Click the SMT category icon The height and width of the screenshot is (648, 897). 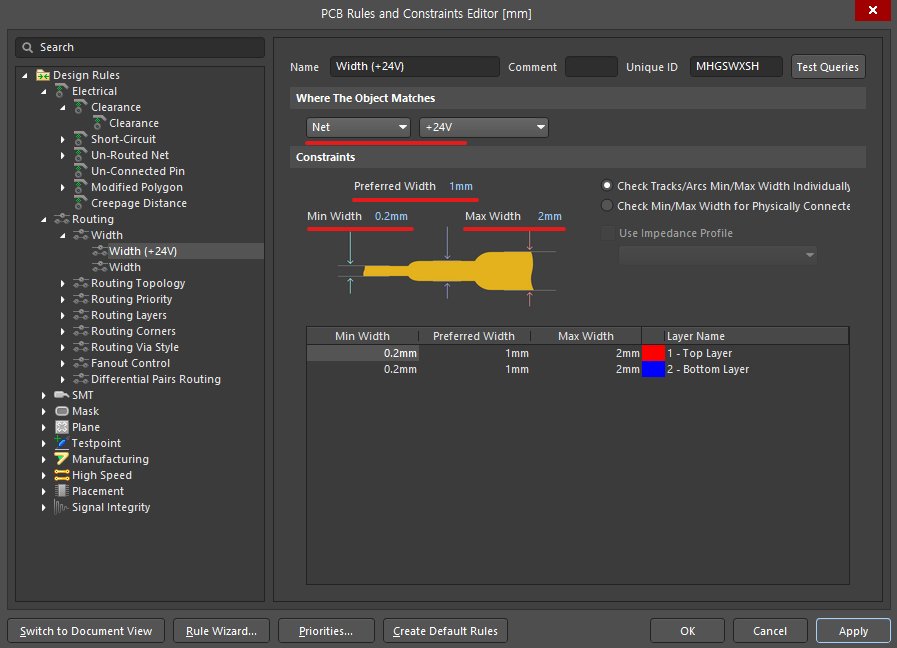(62, 395)
